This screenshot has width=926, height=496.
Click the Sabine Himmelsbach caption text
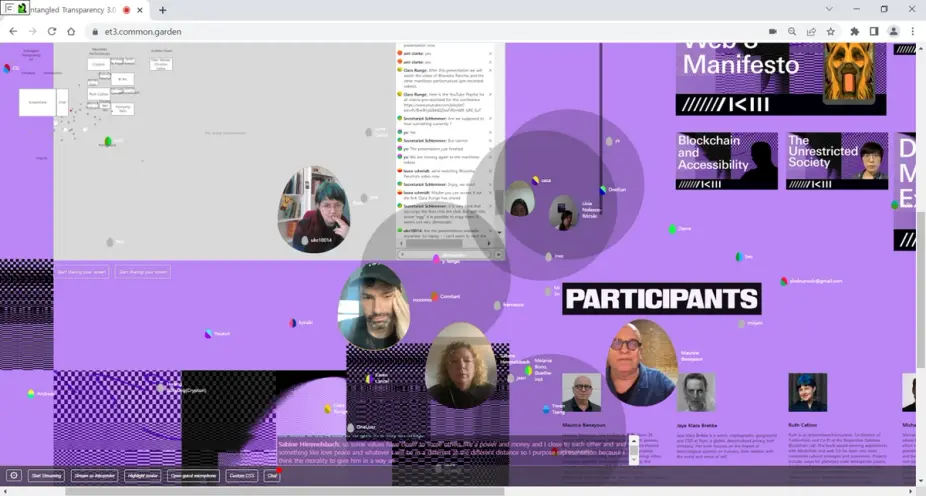(x=452, y=452)
